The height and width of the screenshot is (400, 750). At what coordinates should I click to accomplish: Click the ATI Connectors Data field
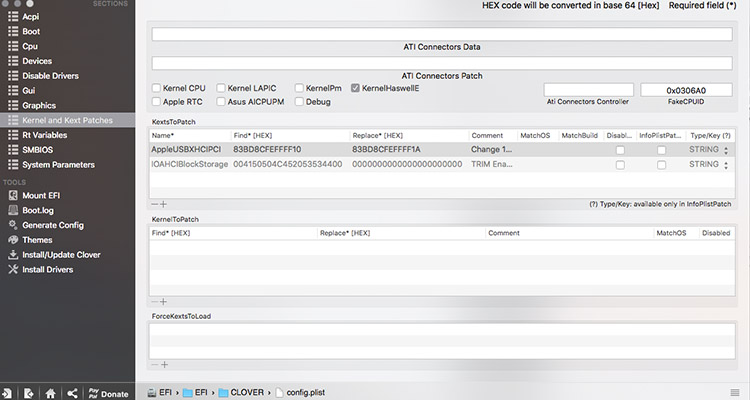point(442,34)
